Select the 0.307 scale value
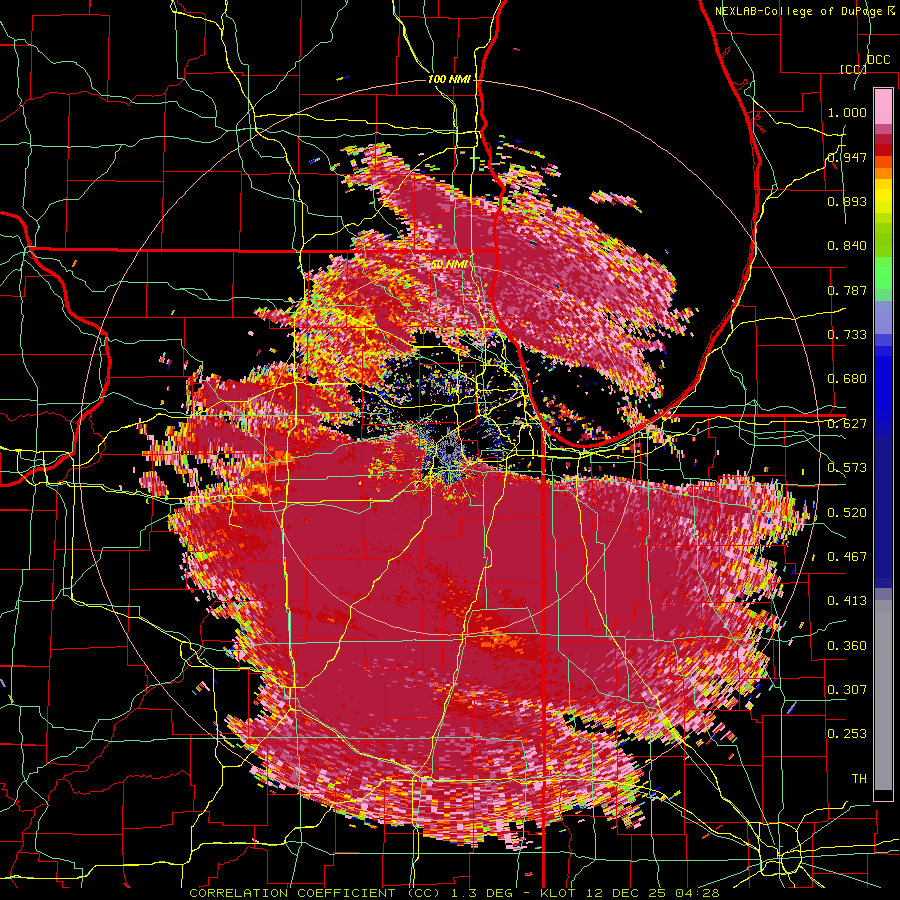 point(847,690)
